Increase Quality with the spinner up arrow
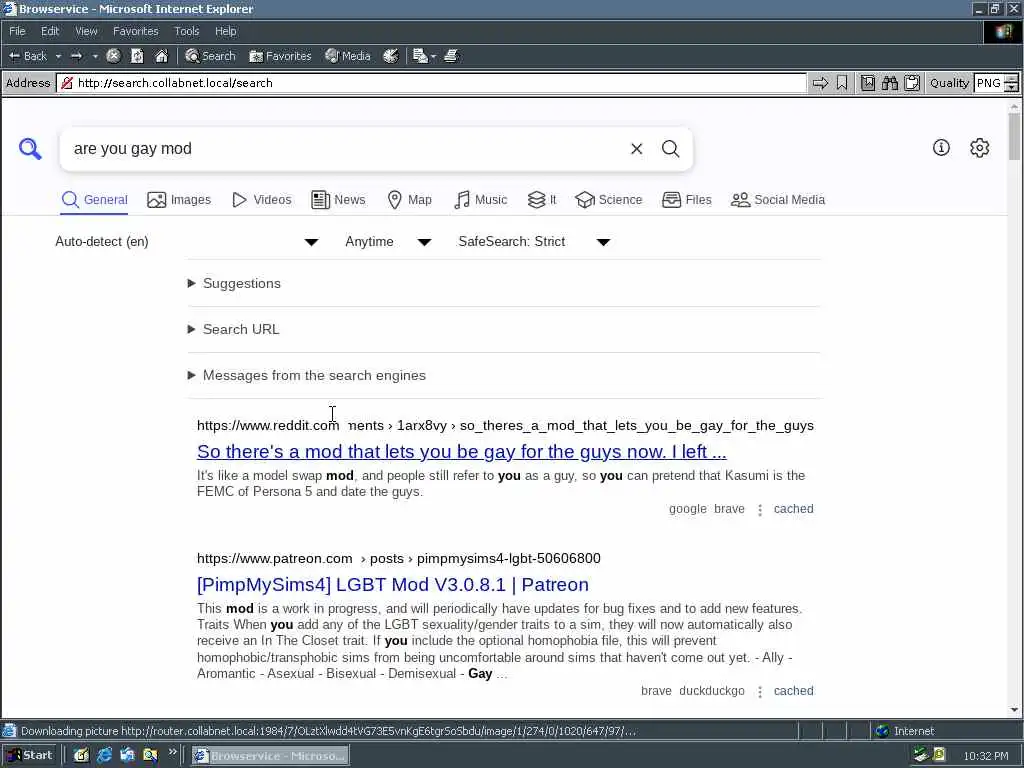This screenshot has width=1024, height=768. pyautogui.click(x=1012, y=78)
